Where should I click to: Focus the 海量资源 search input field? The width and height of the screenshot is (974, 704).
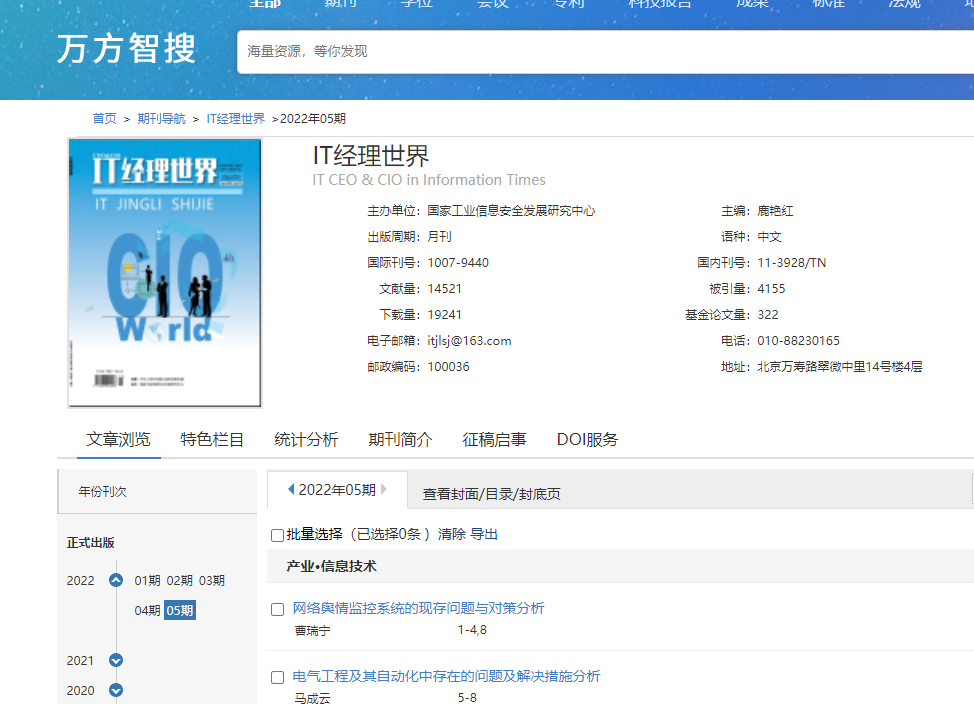(x=606, y=52)
